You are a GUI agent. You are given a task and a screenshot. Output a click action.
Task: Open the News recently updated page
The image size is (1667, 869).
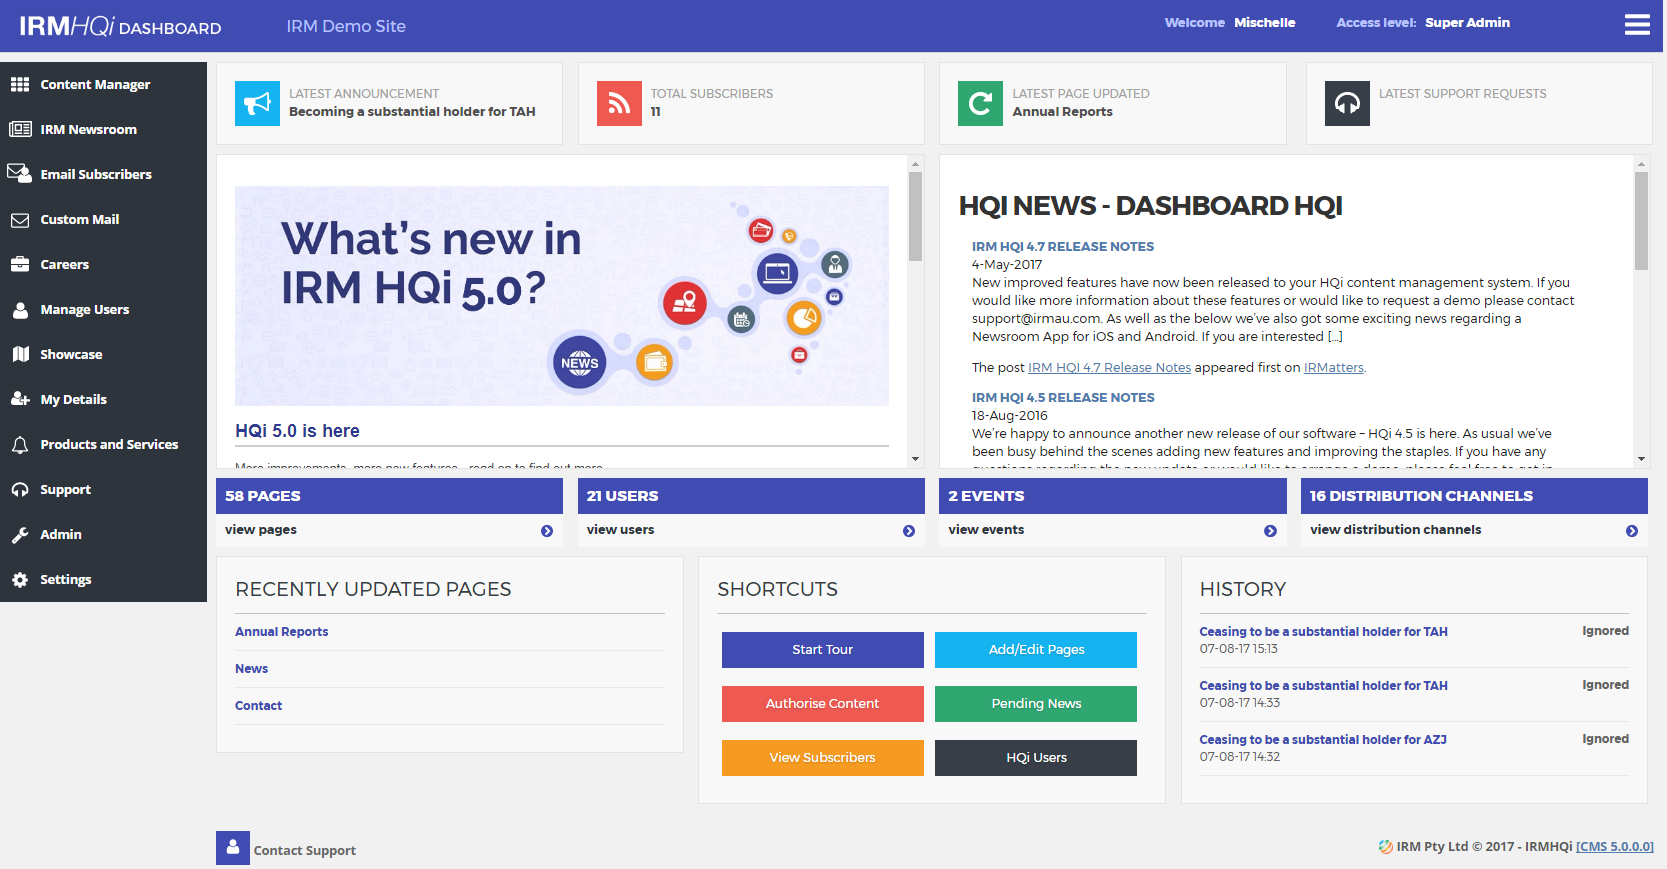[251, 669]
